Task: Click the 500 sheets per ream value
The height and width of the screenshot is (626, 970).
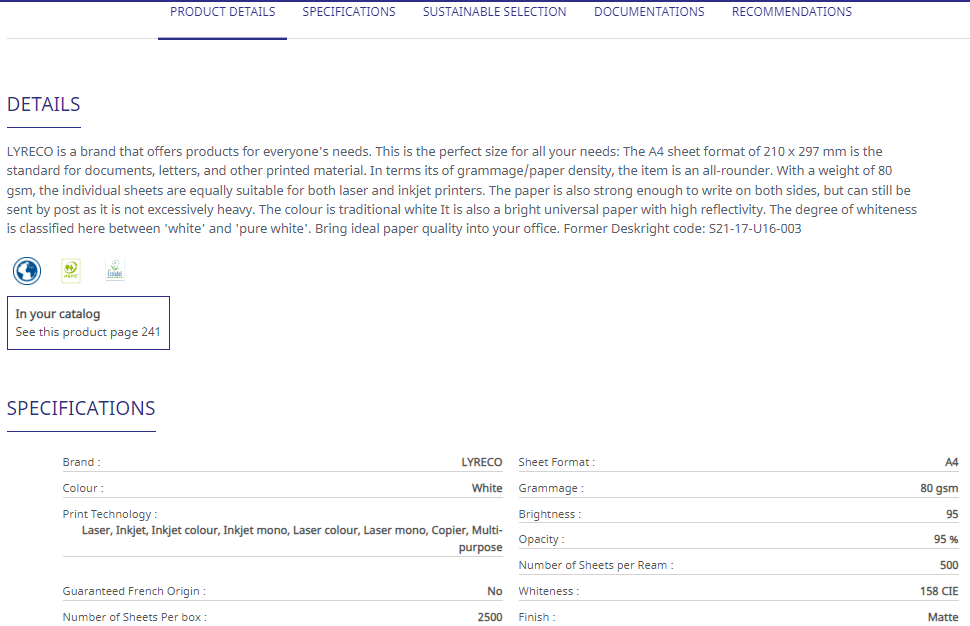Action: tap(949, 565)
